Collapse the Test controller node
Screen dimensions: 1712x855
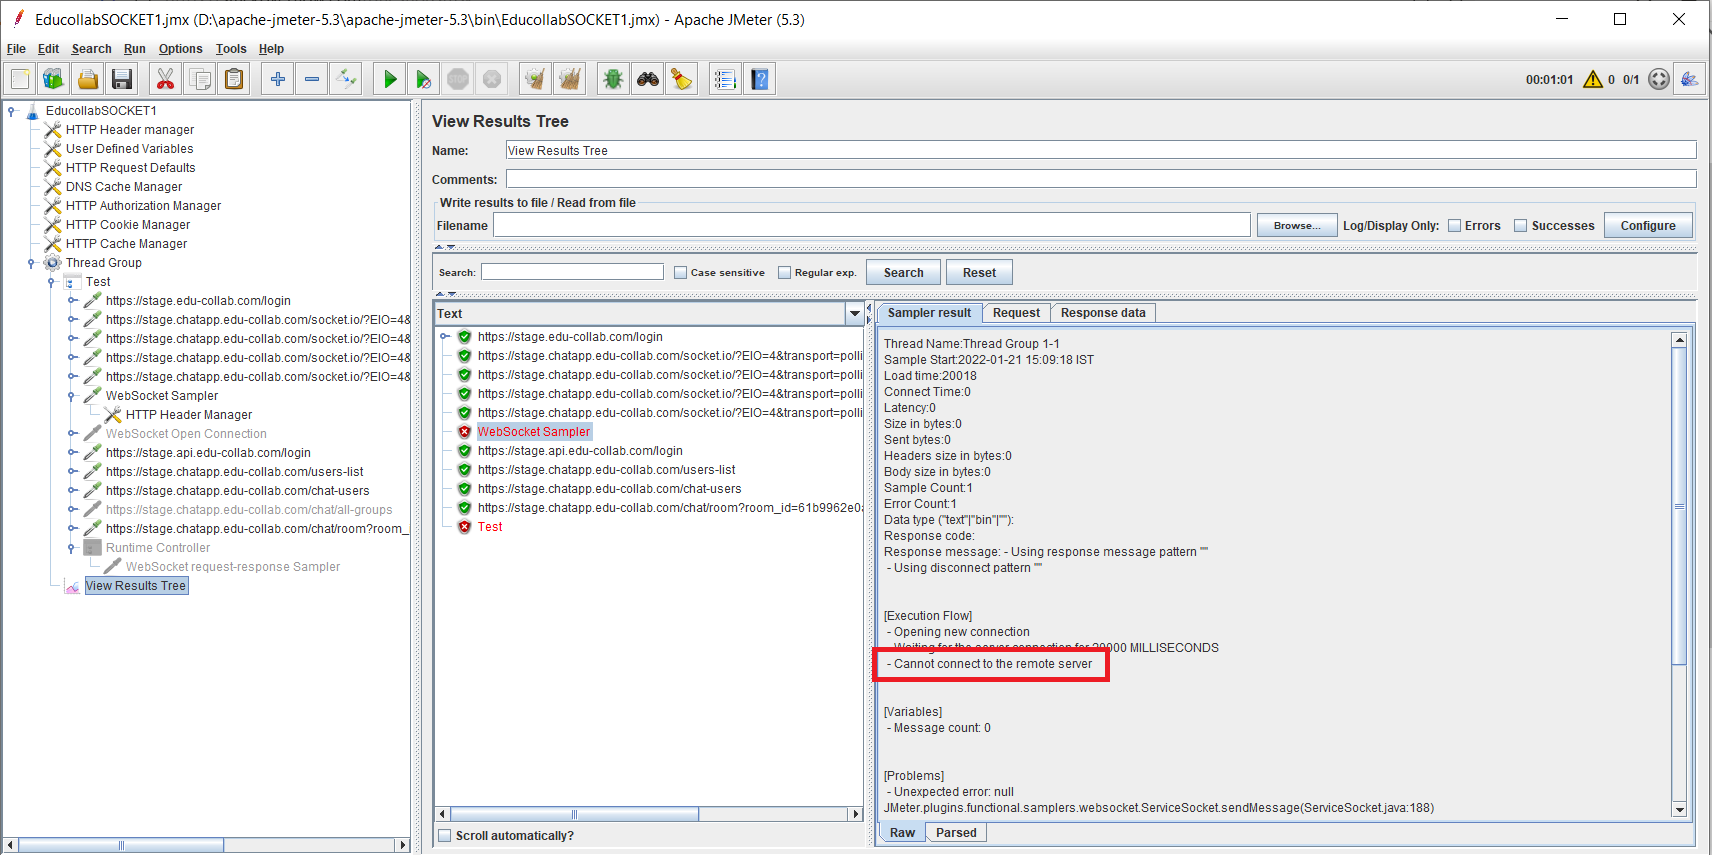(52, 282)
